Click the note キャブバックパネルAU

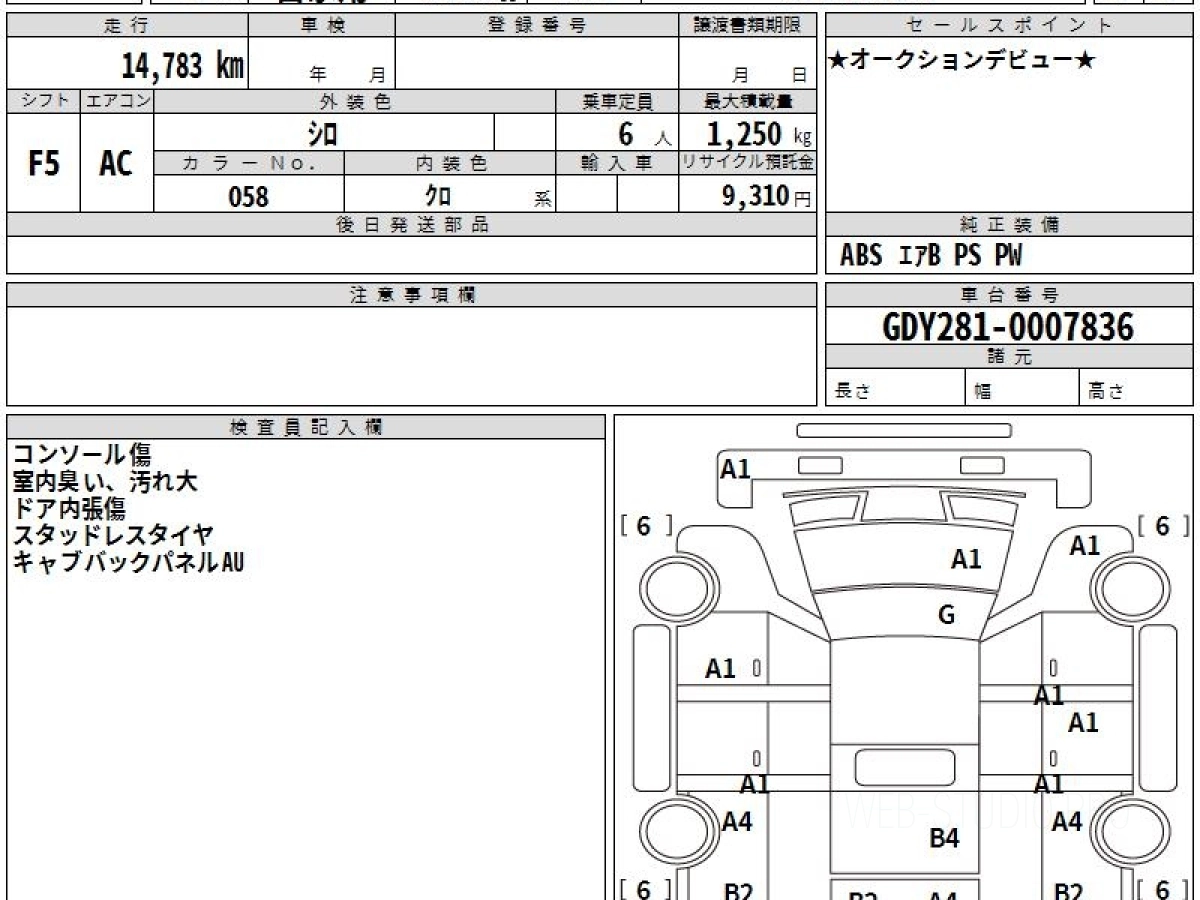tap(128, 563)
